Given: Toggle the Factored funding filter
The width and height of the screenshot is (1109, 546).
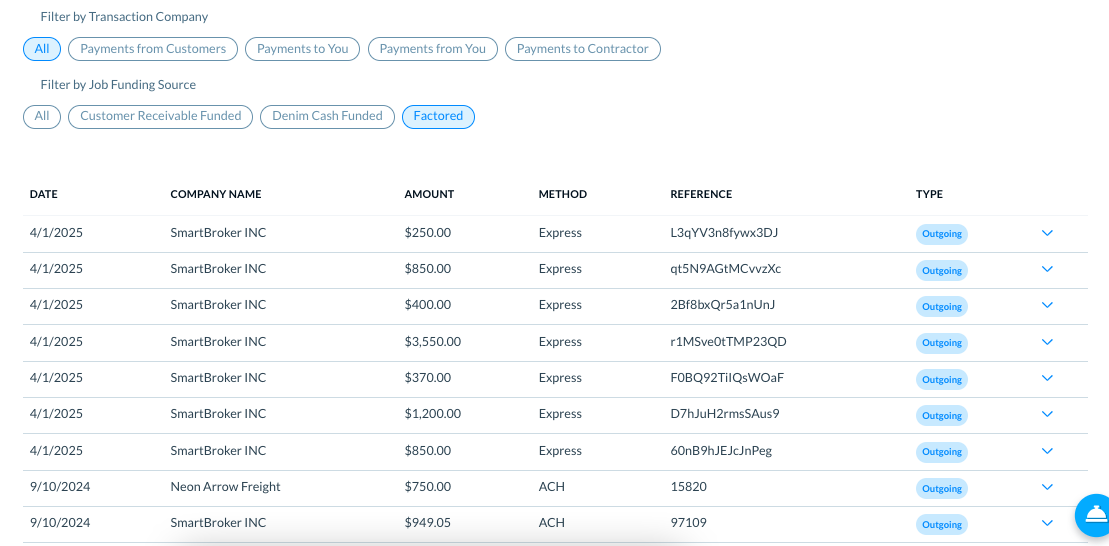Looking at the screenshot, I should [438, 117].
